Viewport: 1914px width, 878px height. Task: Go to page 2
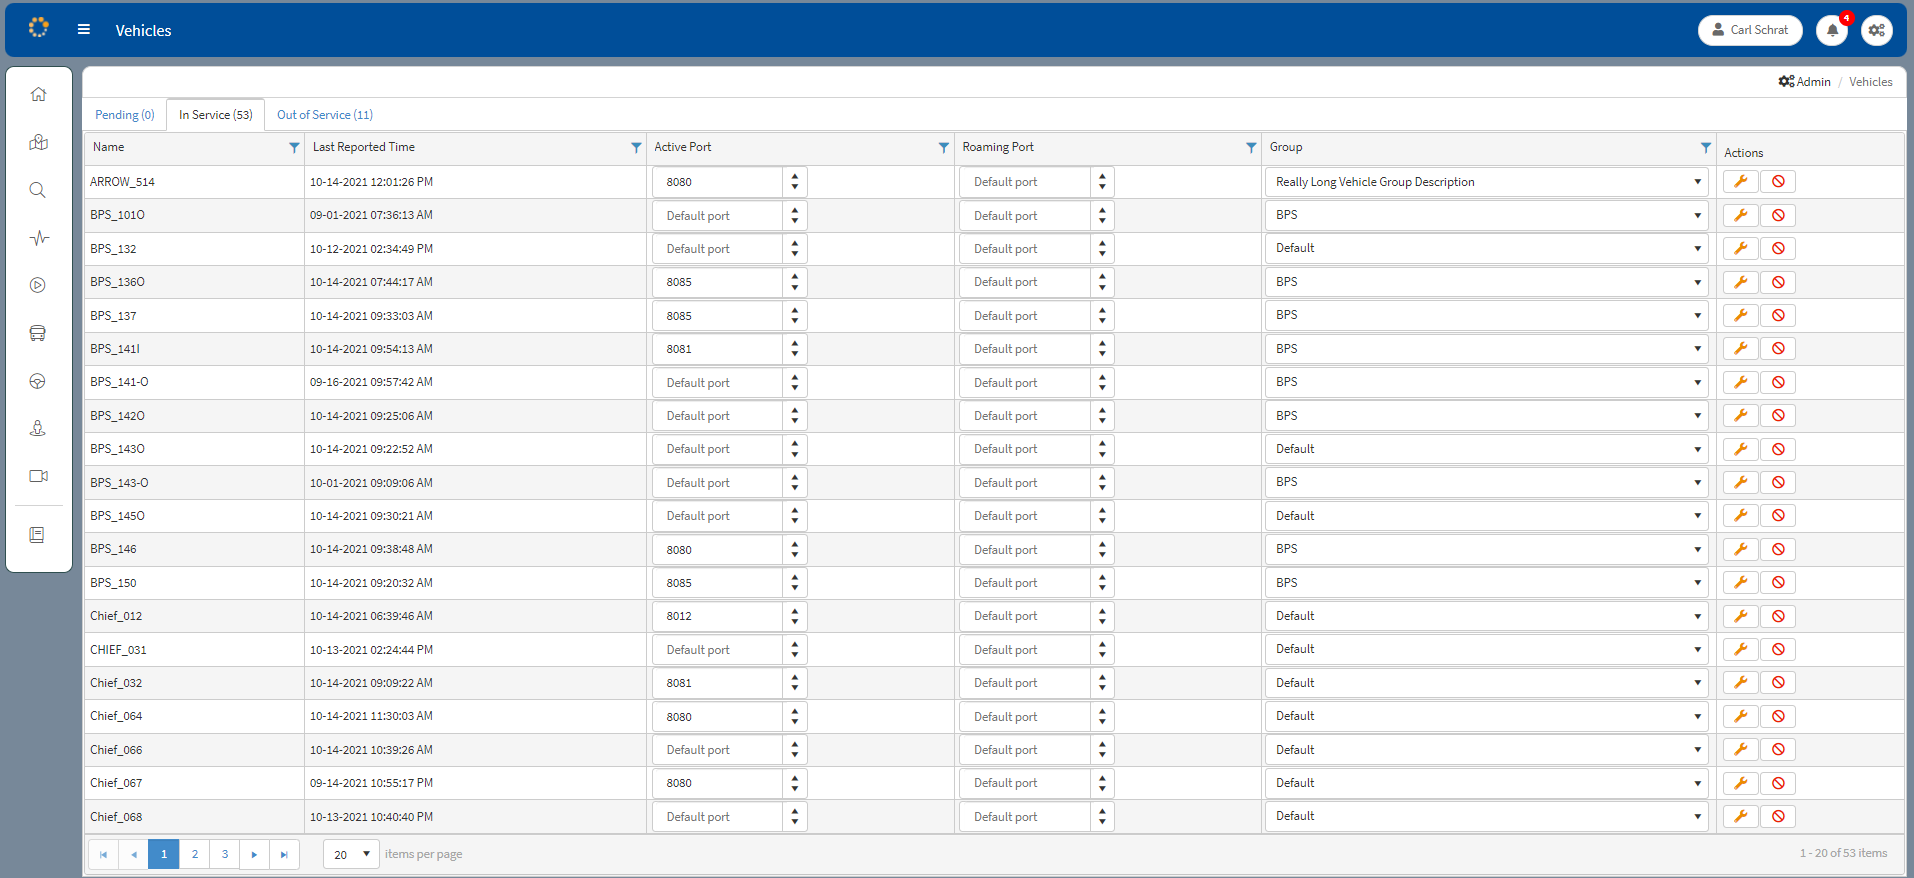[194, 854]
